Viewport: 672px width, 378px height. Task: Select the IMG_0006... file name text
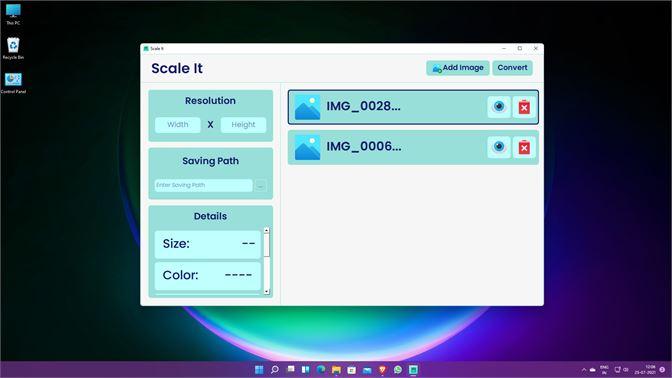(364, 147)
